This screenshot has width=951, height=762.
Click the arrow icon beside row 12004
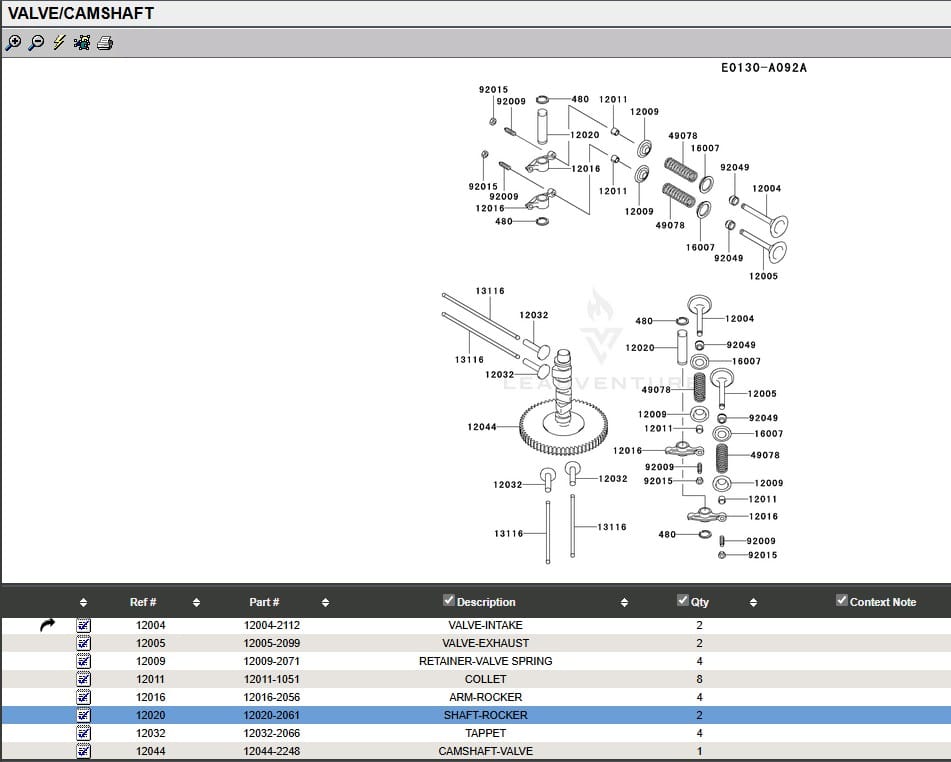(48, 625)
